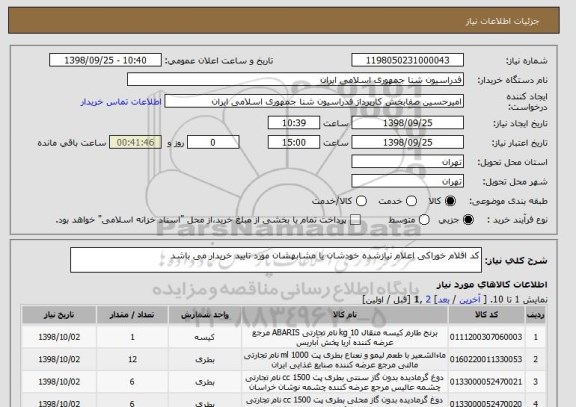
Task: Select the خدمت radio button
Action: (x=411, y=201)
